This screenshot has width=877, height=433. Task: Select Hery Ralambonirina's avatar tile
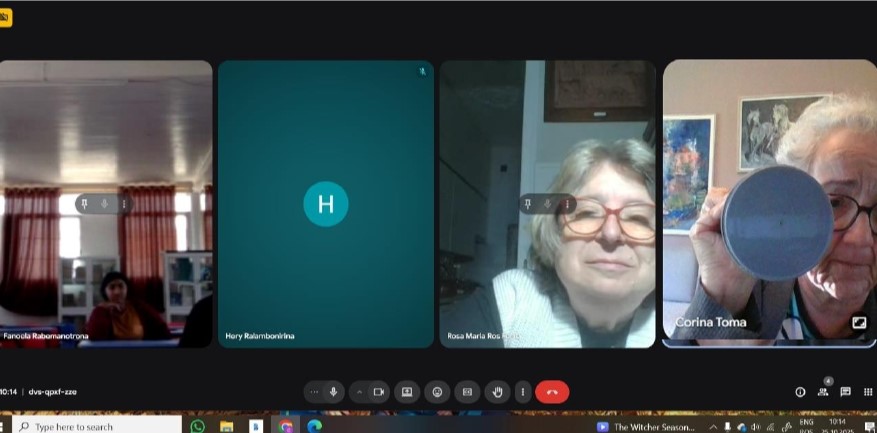(x=326, y=204)
